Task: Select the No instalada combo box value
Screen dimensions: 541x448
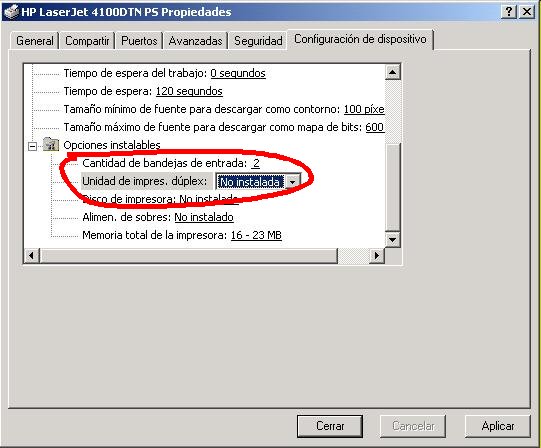Action: 250,182
